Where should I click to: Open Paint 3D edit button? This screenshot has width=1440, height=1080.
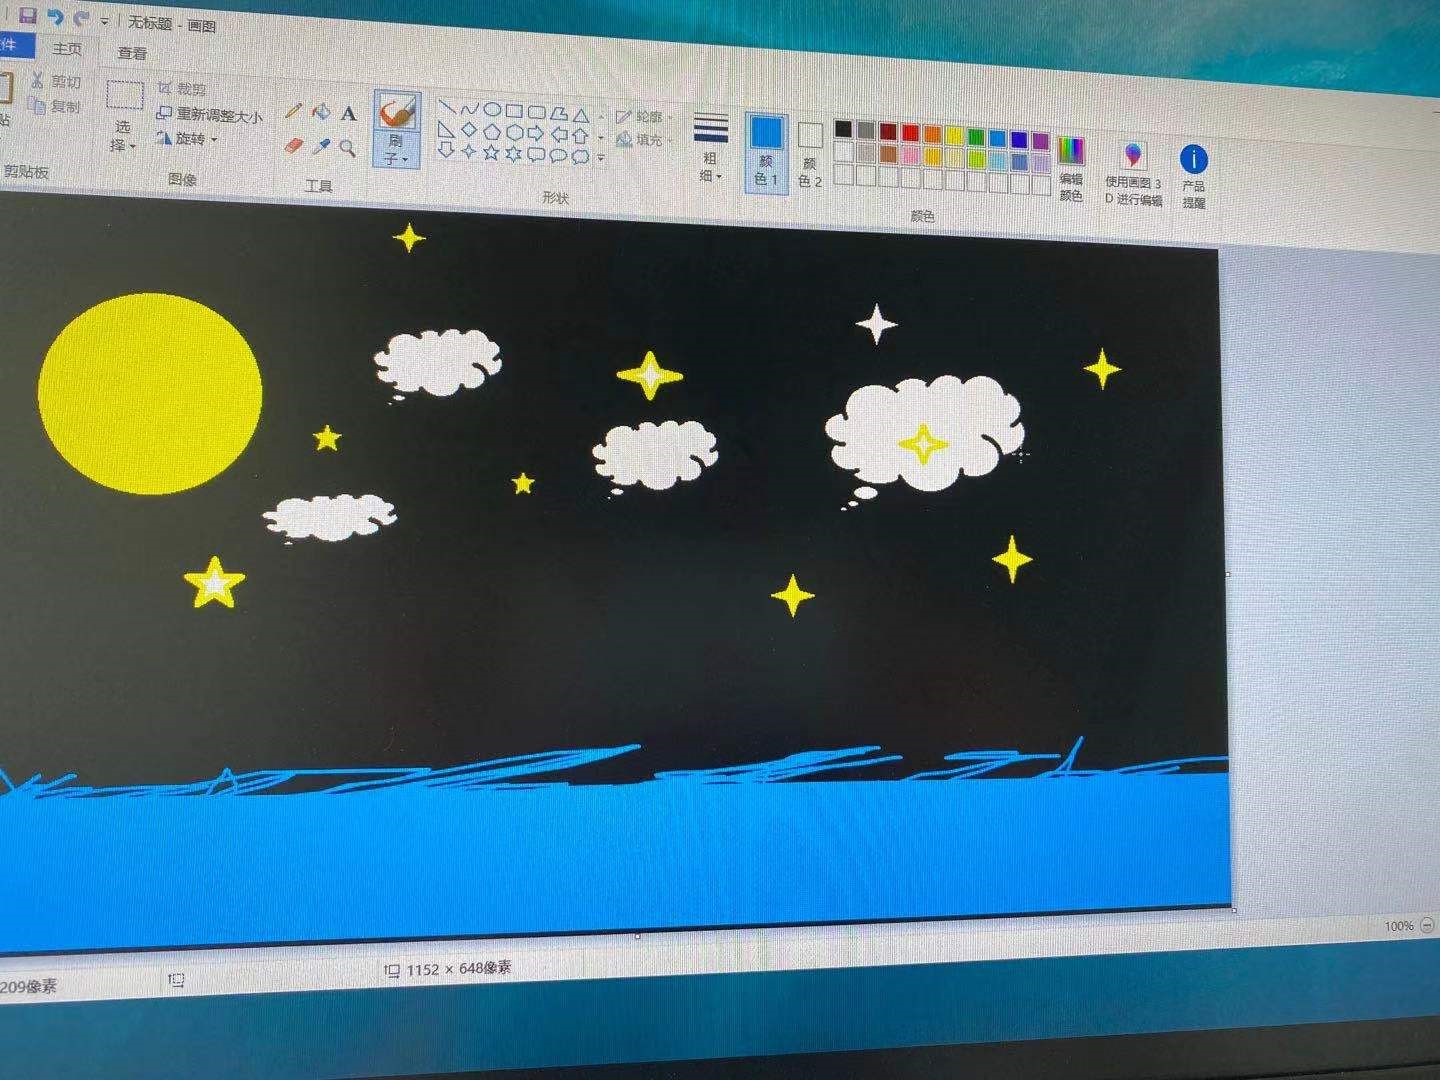click(x=1133, y=171)
